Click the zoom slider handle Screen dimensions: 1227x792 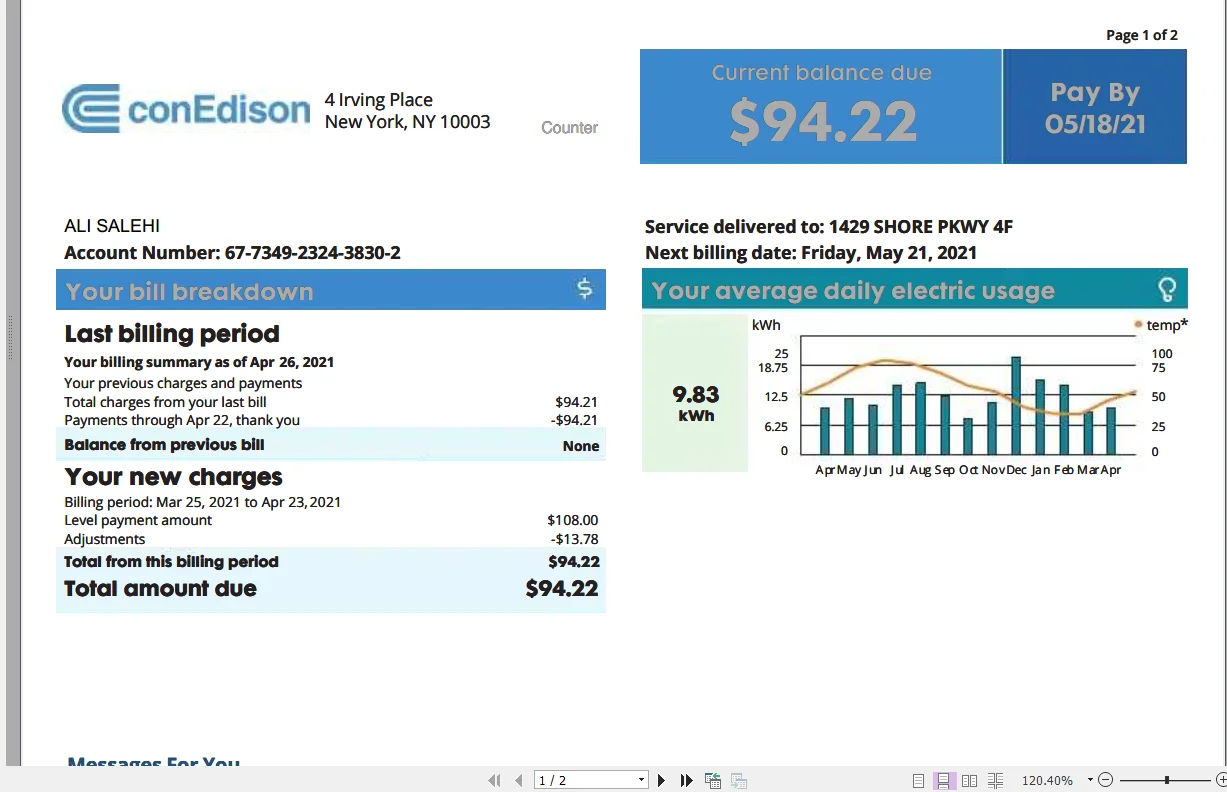coord(1166,780)
